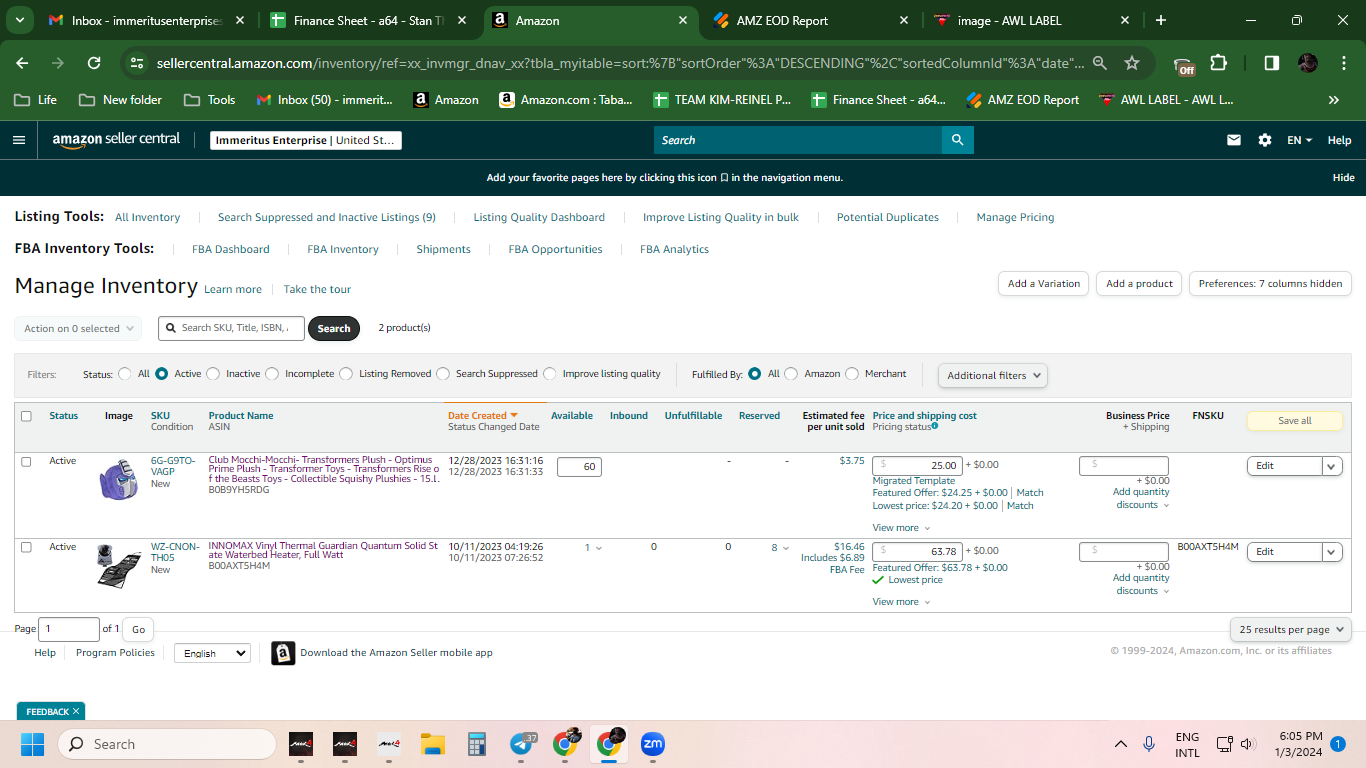This screenshot has height=768, width=1366.
Task: Open the settings gear icon
Action: [1265, 140]
